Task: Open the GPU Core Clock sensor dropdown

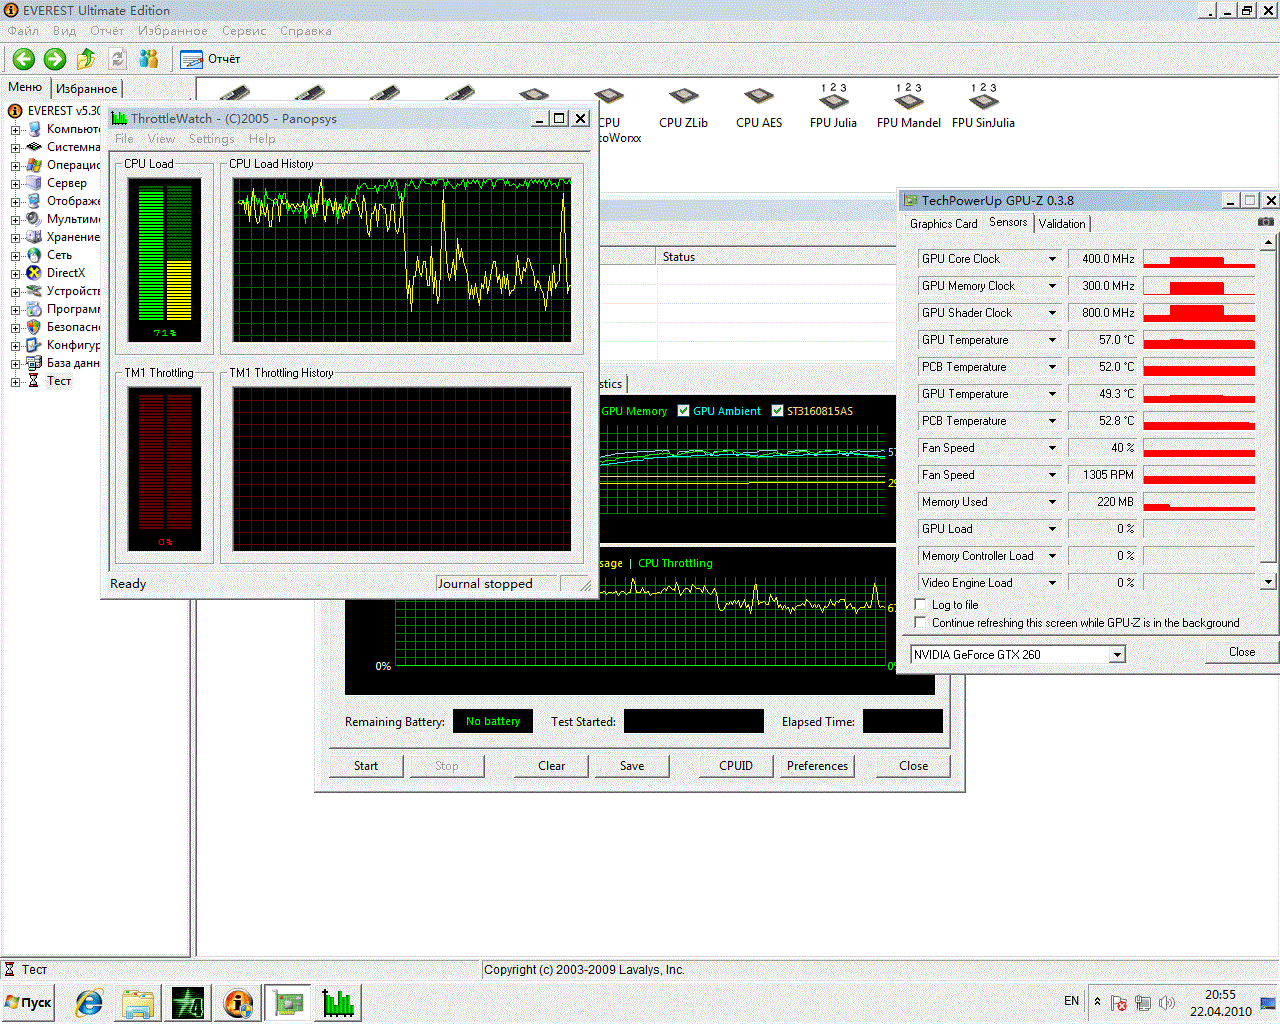Action: 1052,259
